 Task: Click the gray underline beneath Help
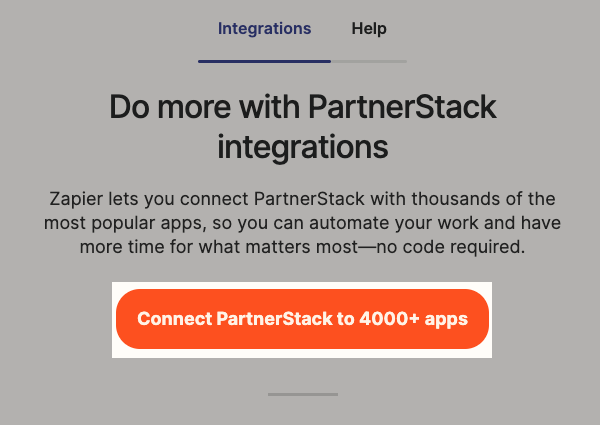(369, 61)
